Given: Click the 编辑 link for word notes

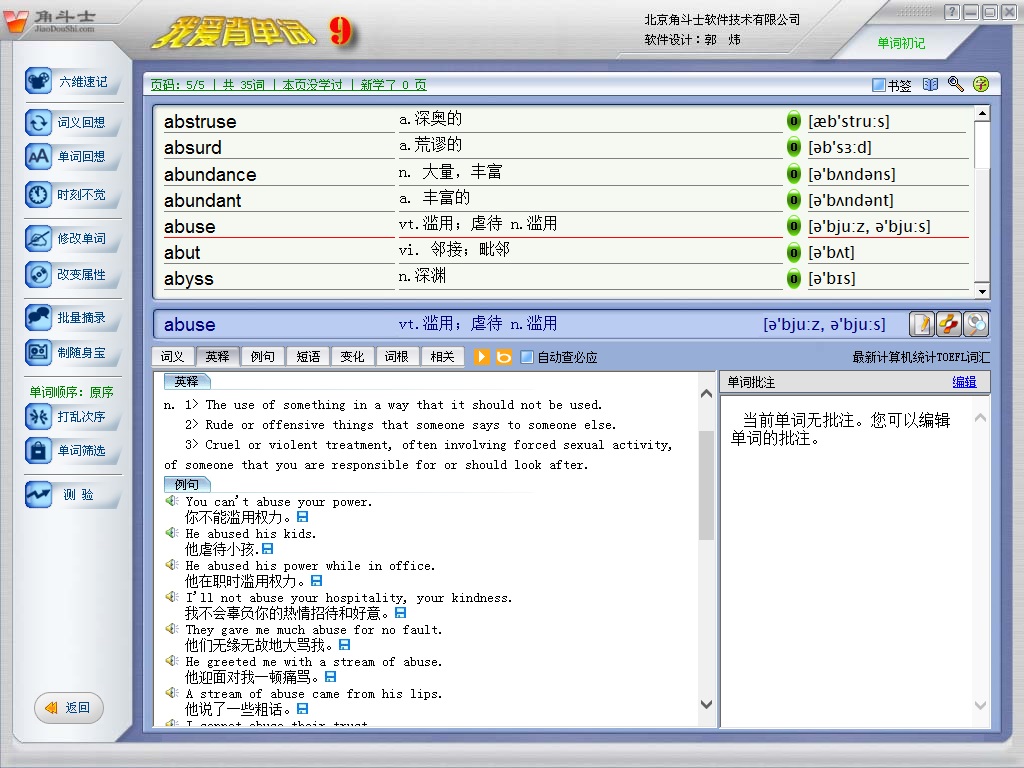Looking at the screenshot, I should [x=964, y=382].
